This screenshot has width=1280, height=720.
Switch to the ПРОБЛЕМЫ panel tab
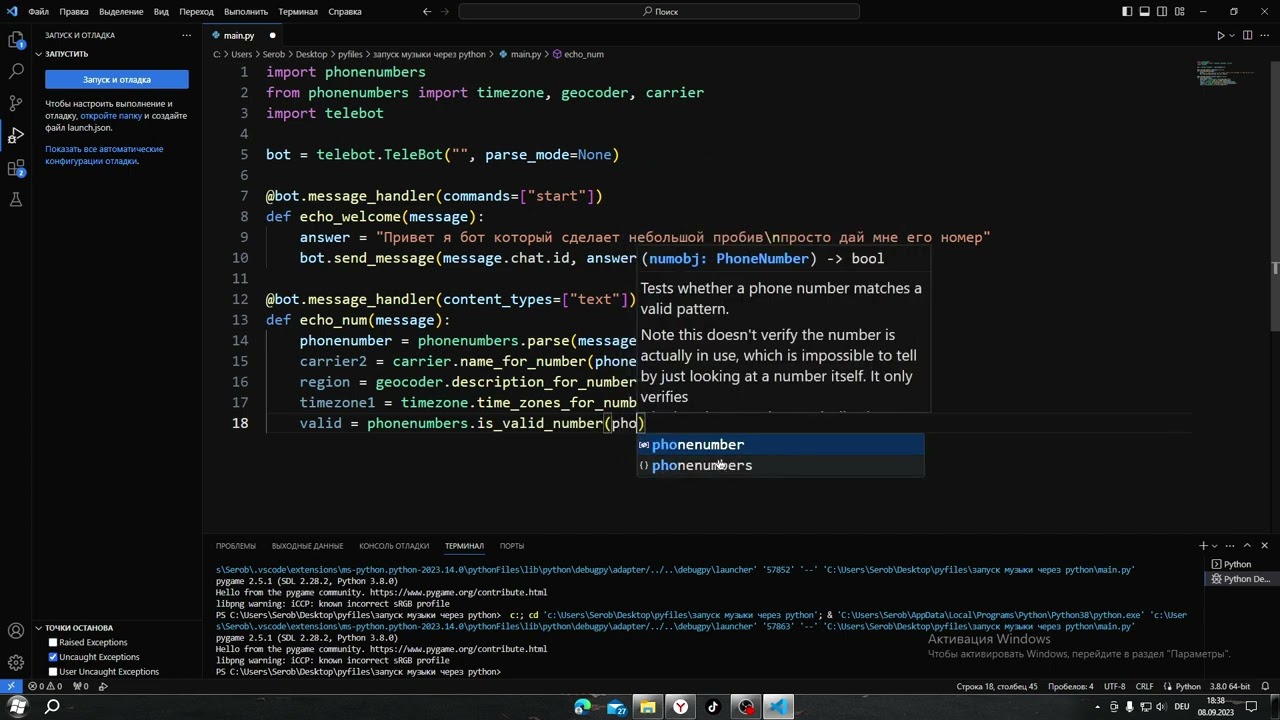236,546
